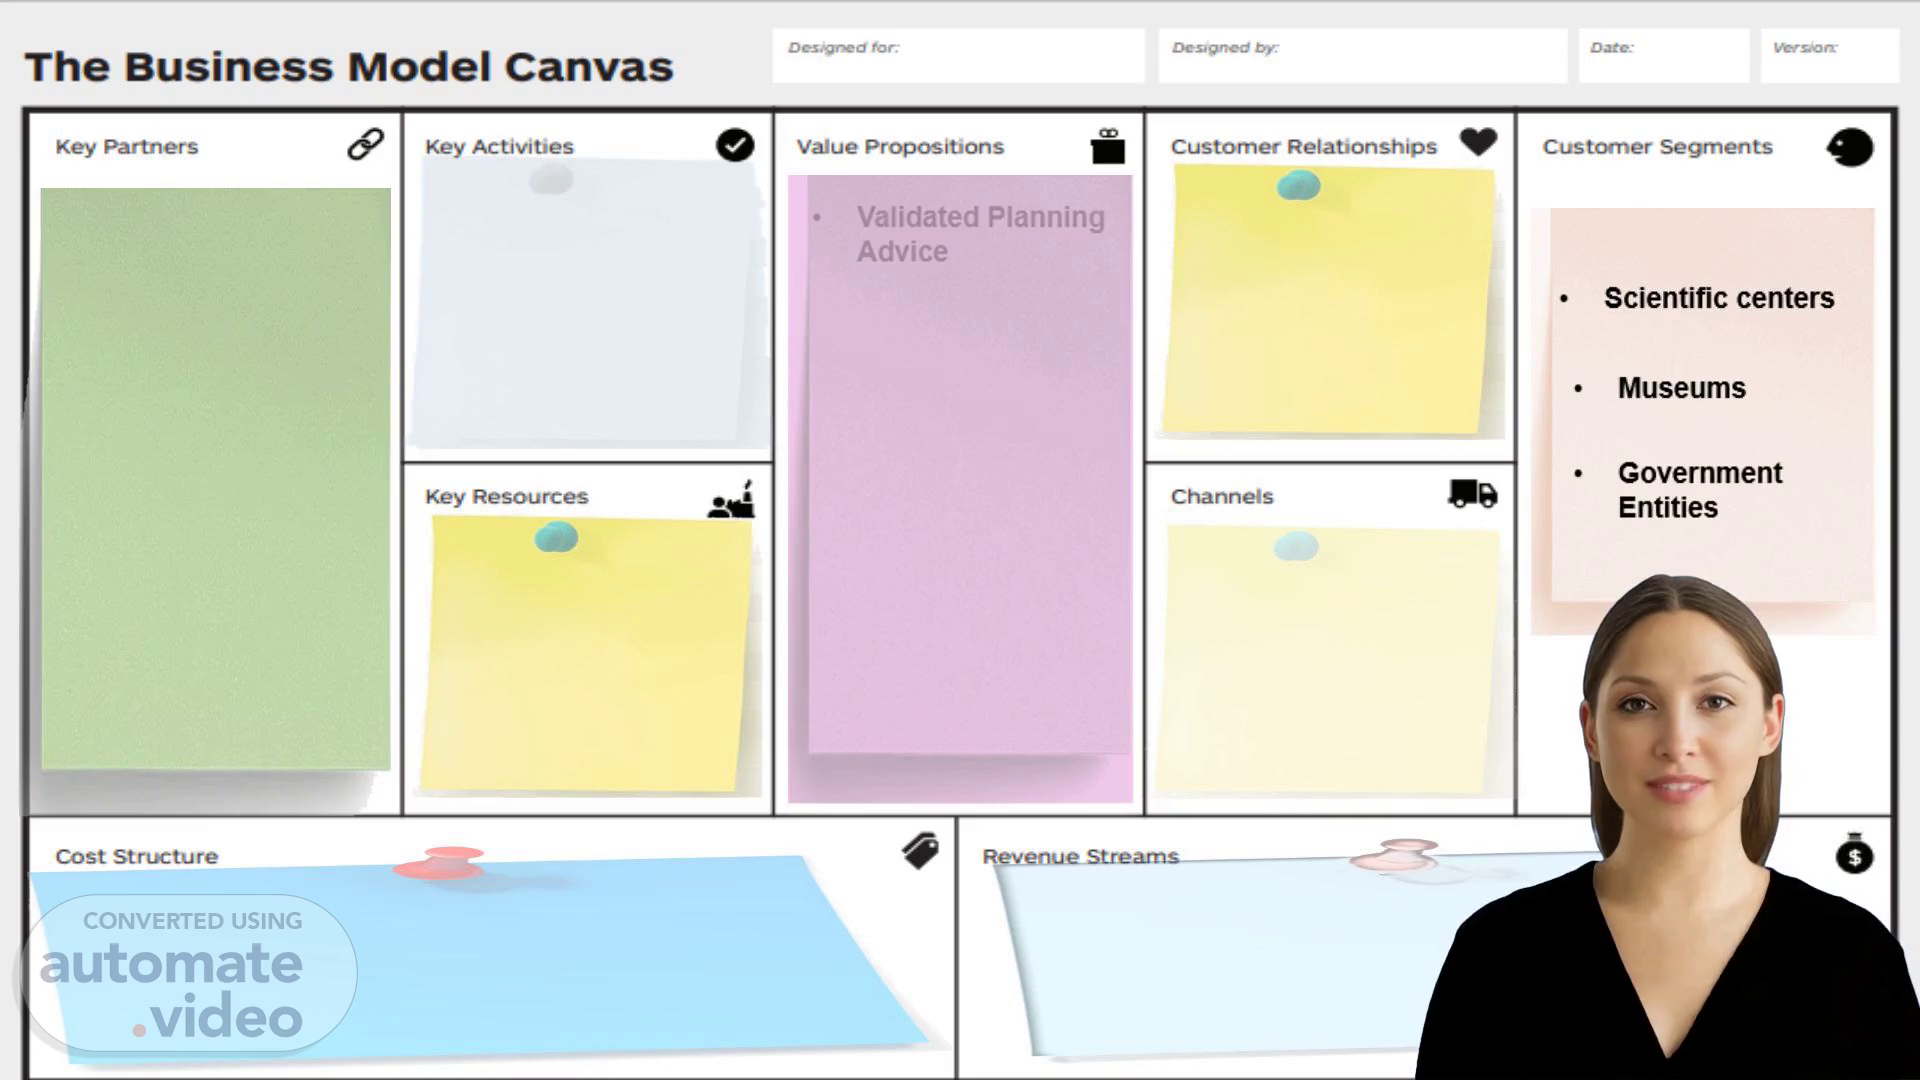Select the purple Value Propositions sticky note
The image size is (1920, 1080).
[960, 488]
